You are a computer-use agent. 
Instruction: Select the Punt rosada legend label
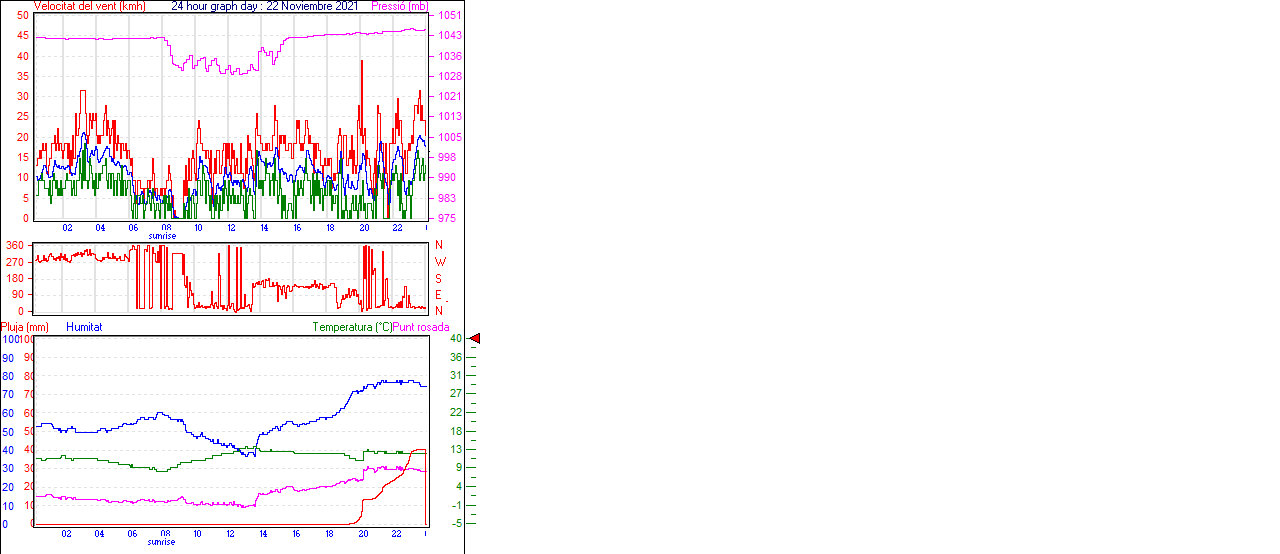point(421,327)
